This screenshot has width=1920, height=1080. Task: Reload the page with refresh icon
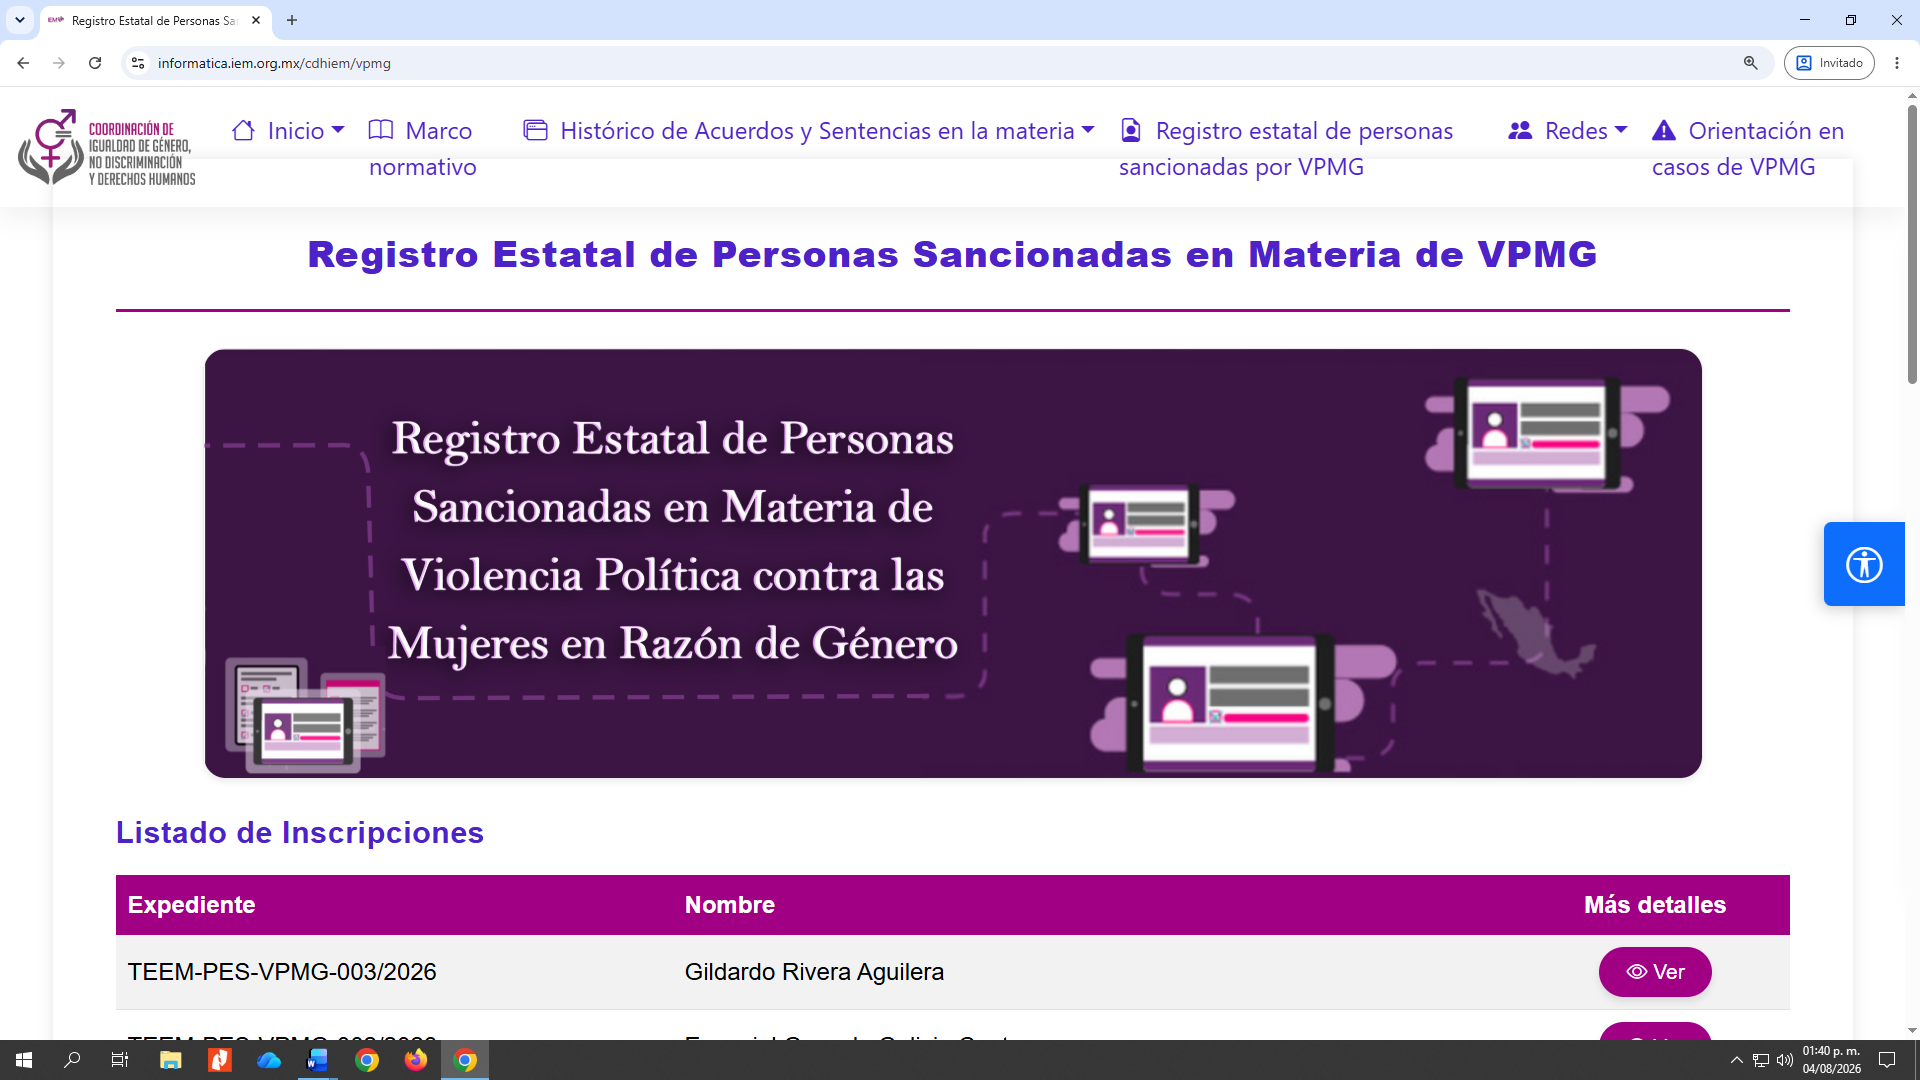click(95, 63)
